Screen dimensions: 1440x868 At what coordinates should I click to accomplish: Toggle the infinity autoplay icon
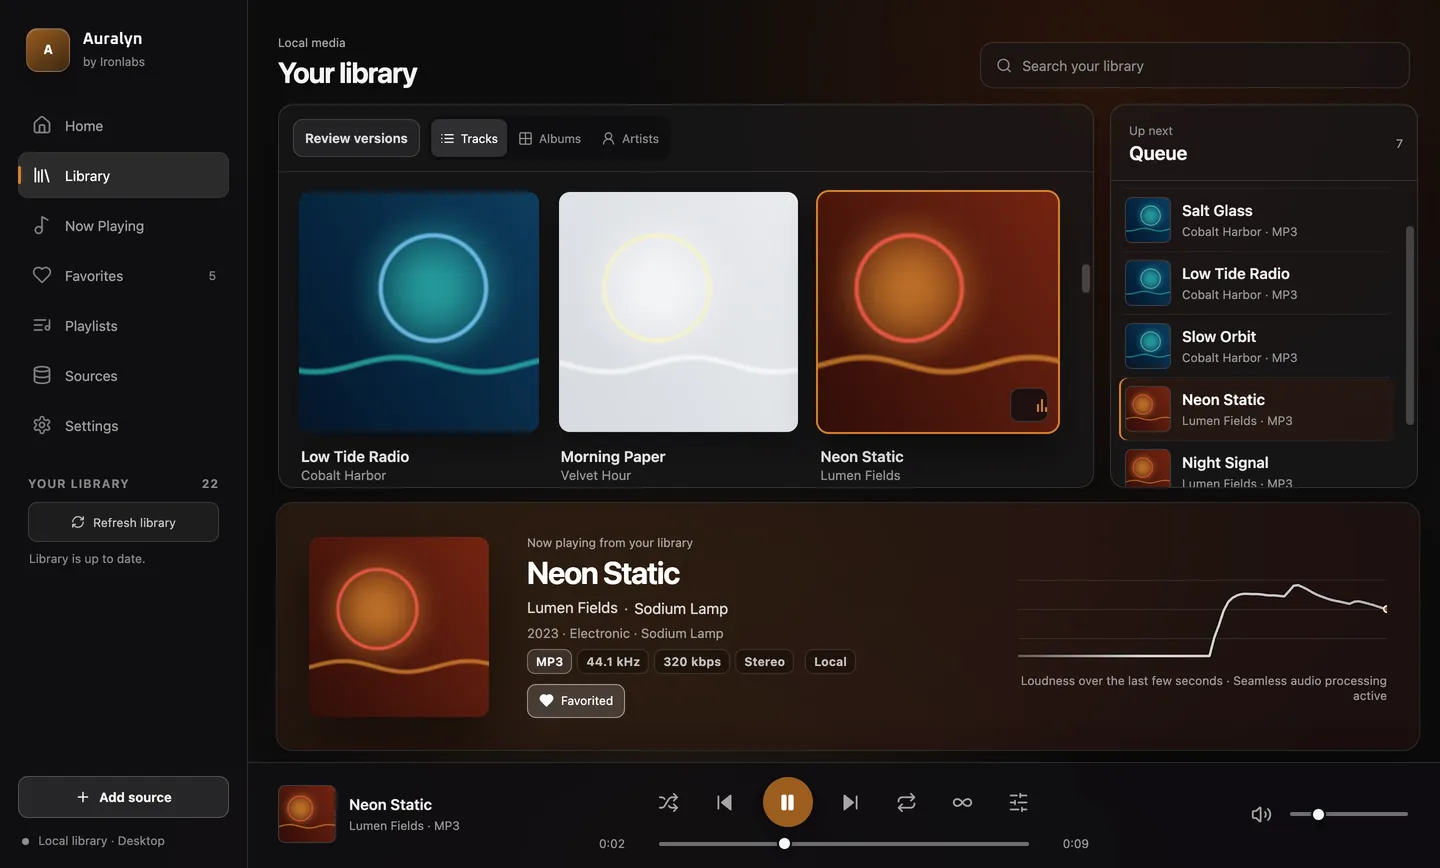click(962, 802)
